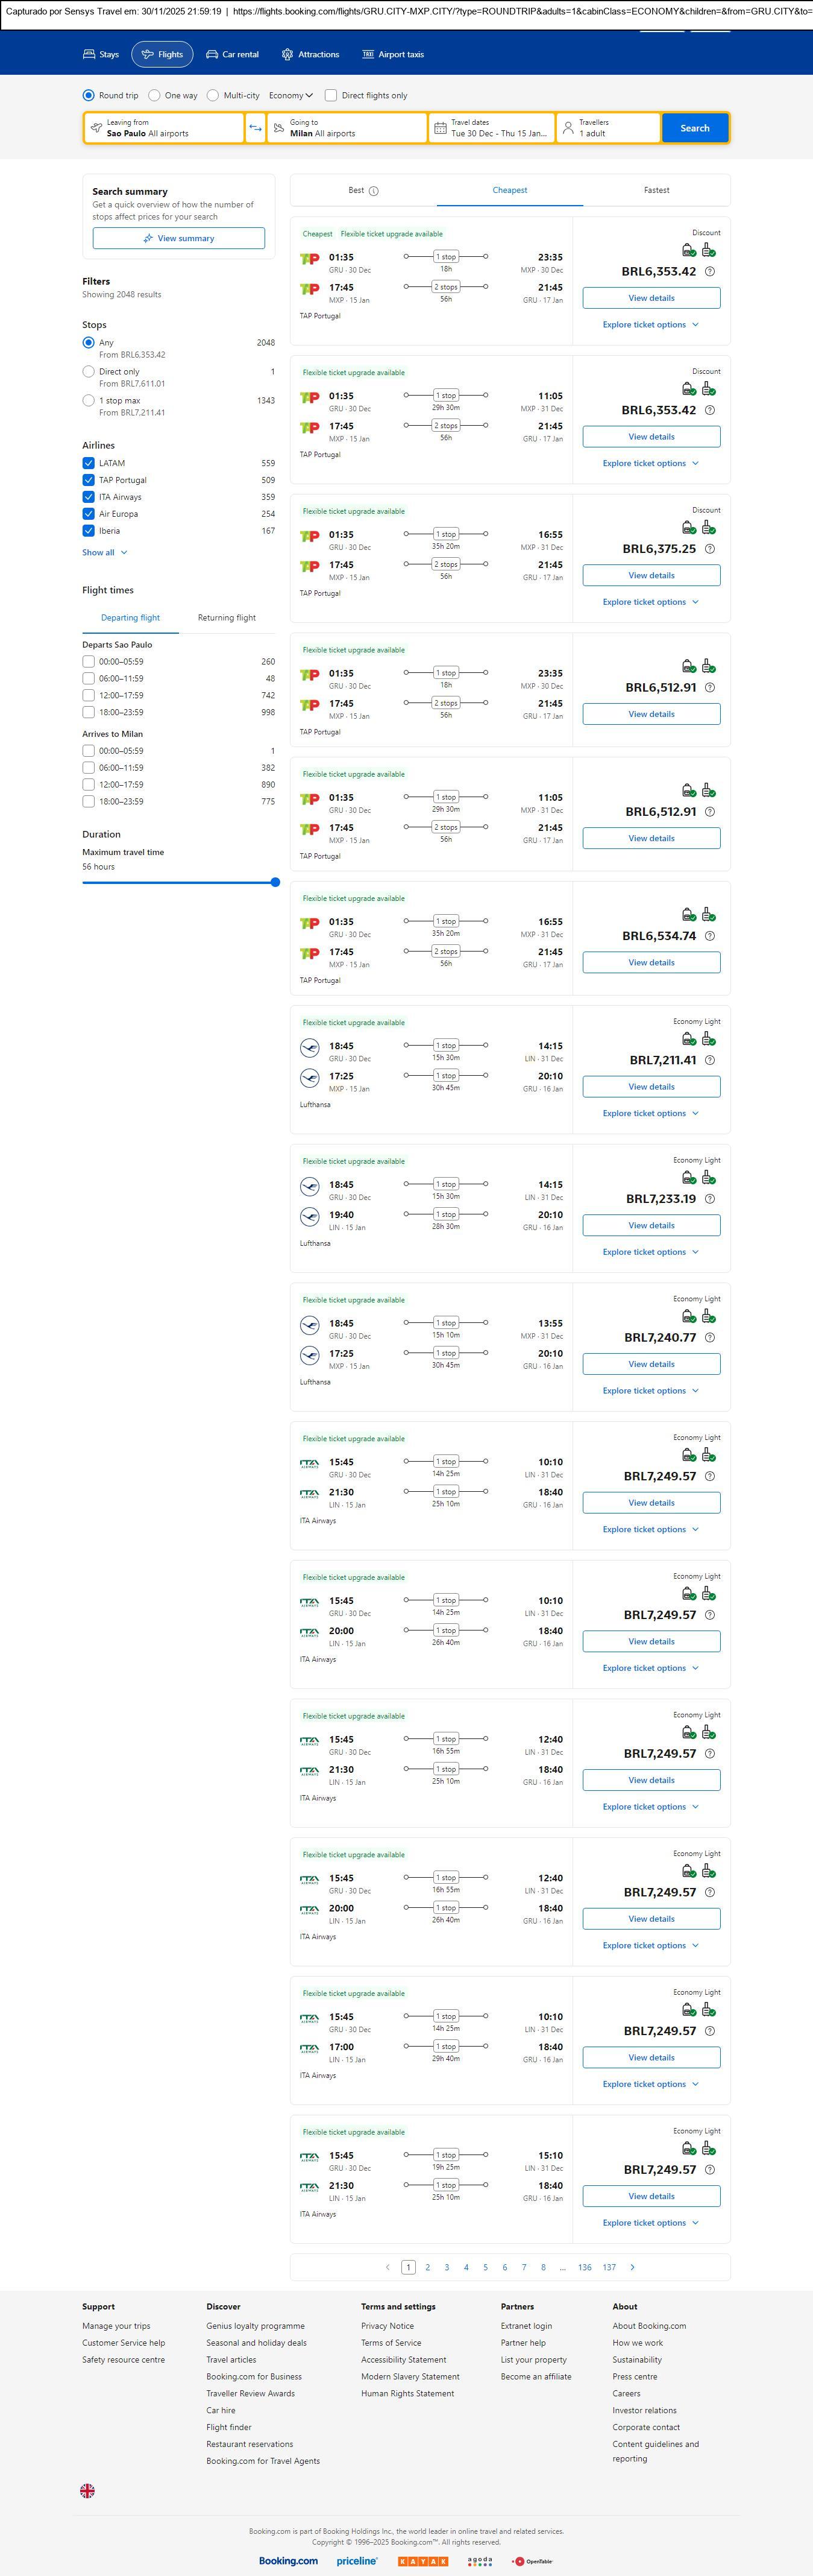Enable the Direct flights only checkbox
This screenshot has height=2576, width=813.
click(331, 96)
